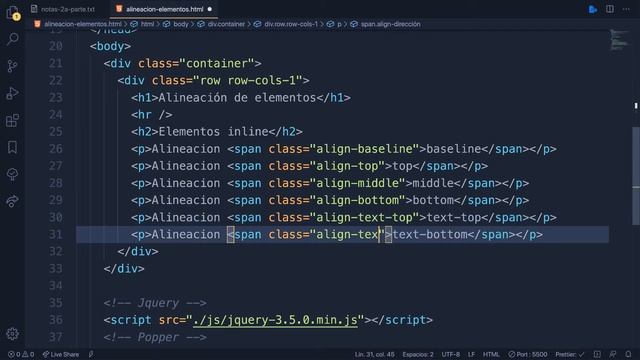Click the jquery-3.5.0.min.js script link
This screenshot has width=640, height=360.
(x=275, y=320)
